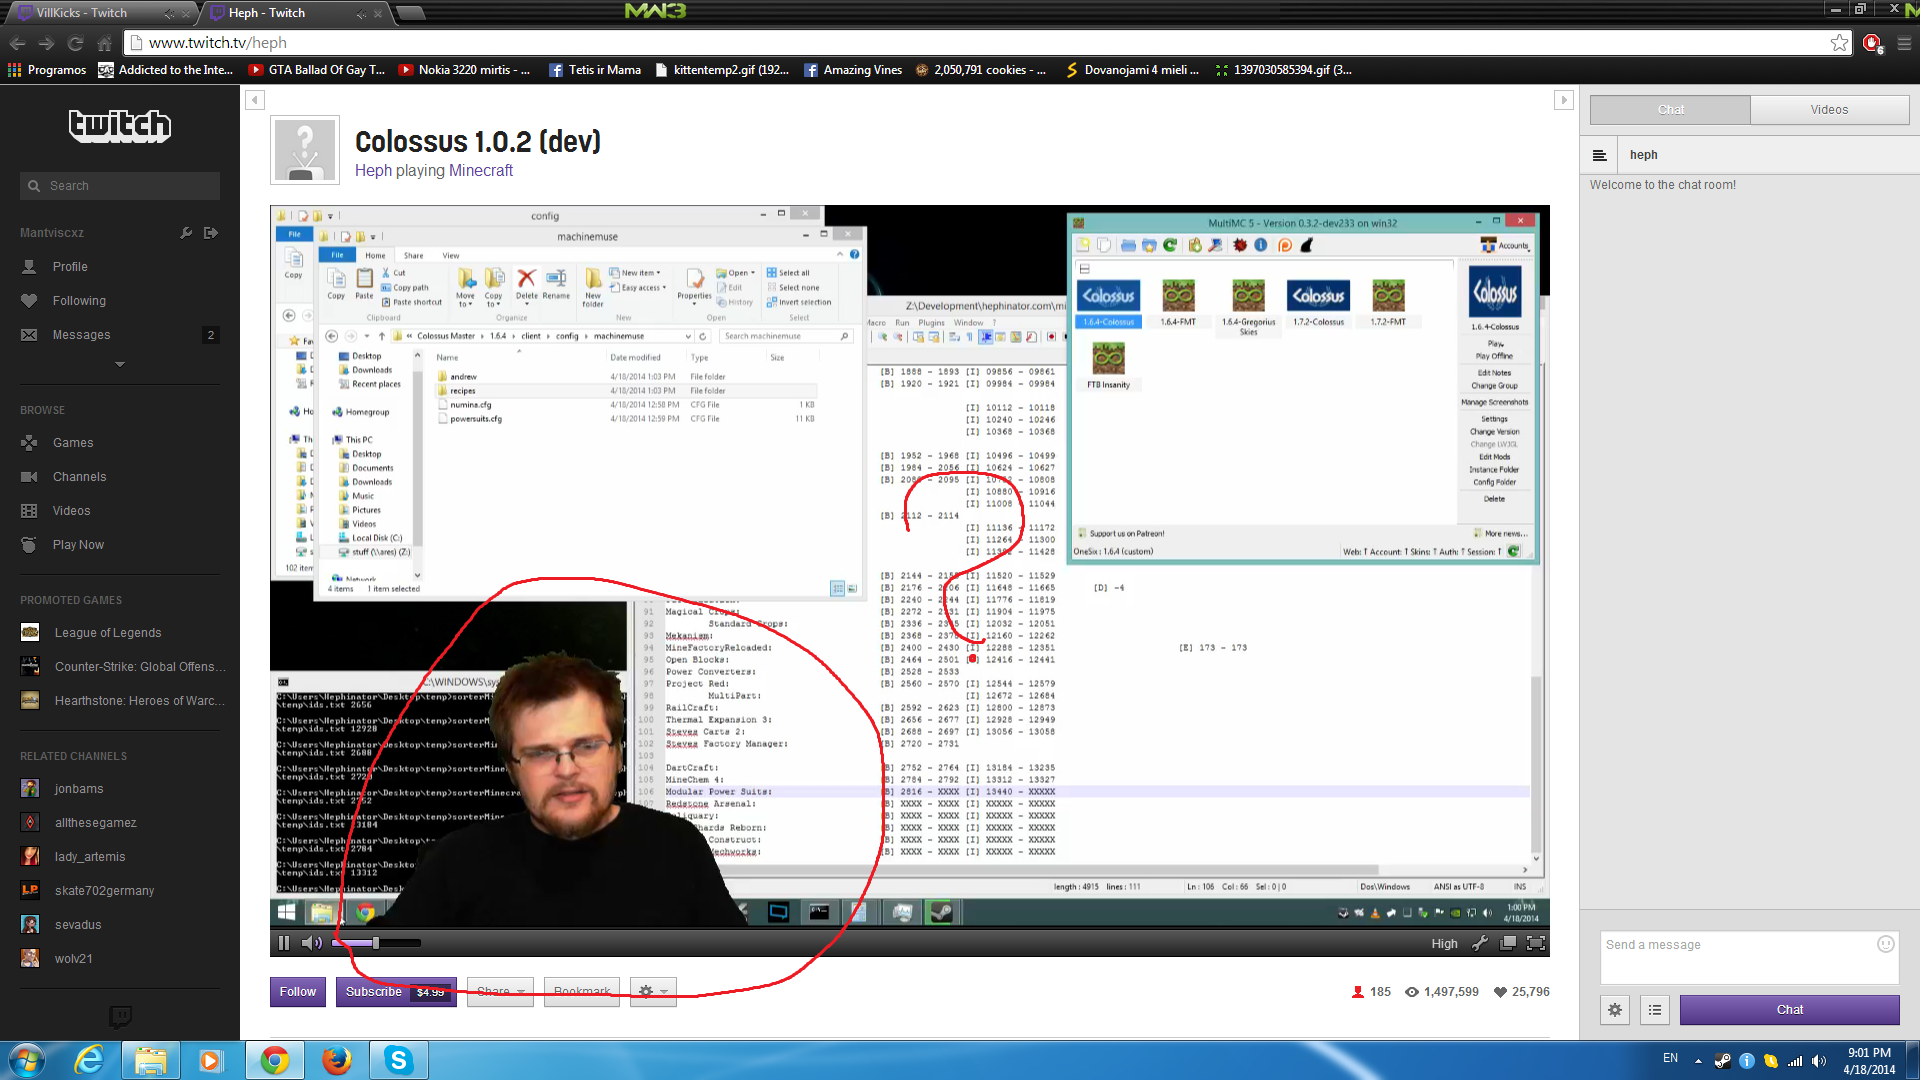The image size is (1920, 1080).
Task: Open Counter-Strike: Global Offensive promoted game
Action: pos(140,667)
